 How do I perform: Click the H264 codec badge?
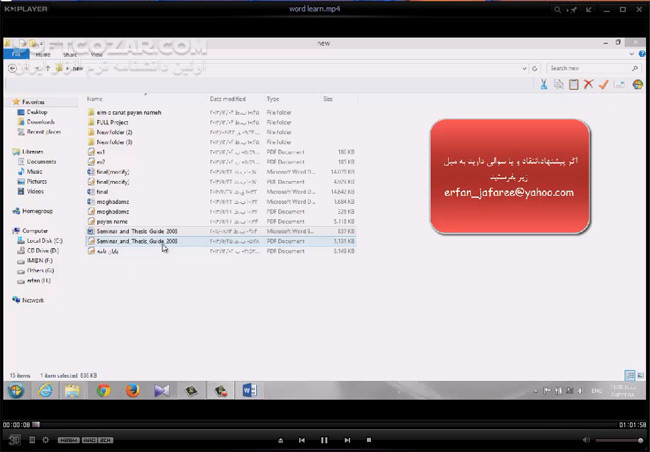point(68,440)
